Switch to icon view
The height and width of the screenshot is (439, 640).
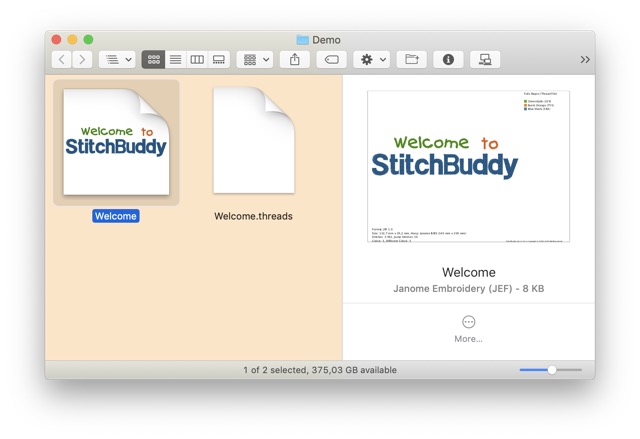coord(153,60)
